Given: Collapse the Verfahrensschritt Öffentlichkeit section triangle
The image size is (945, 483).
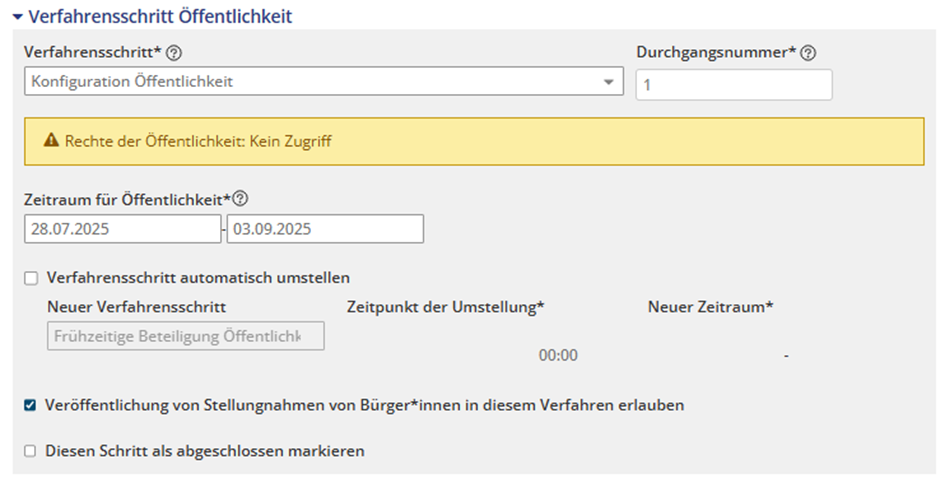Looking at the screenshot, I should [17, 17].
